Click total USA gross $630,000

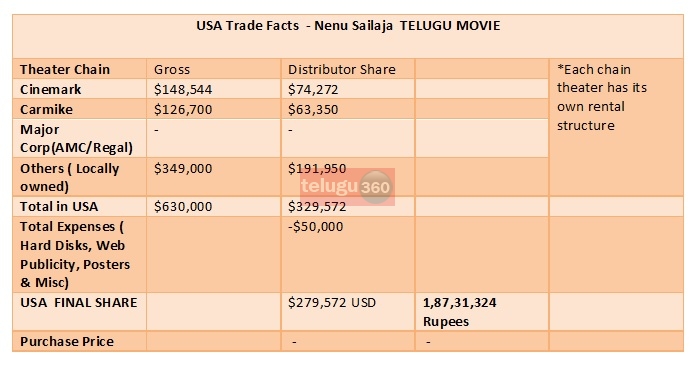point(183,206)
